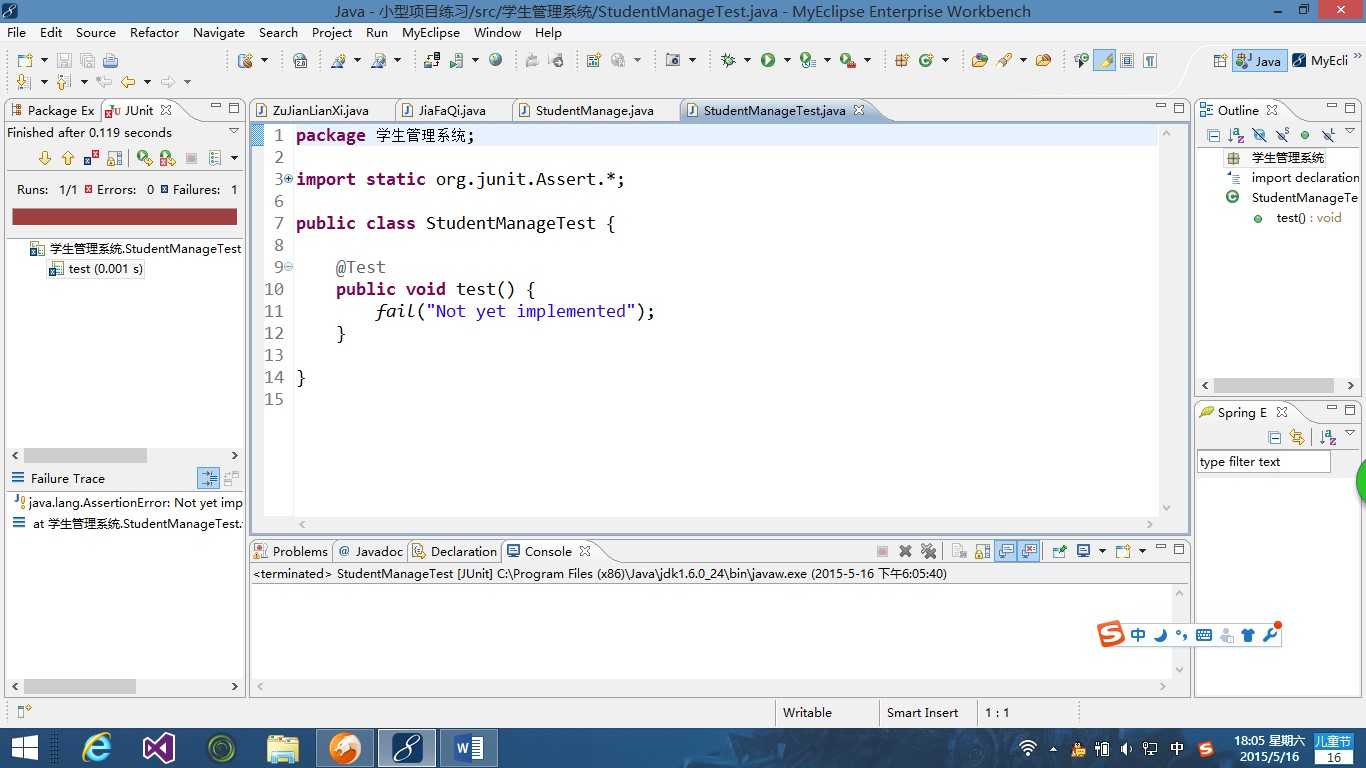Toggle Show Console When Standard Out Changes

tap(1006, 551)
